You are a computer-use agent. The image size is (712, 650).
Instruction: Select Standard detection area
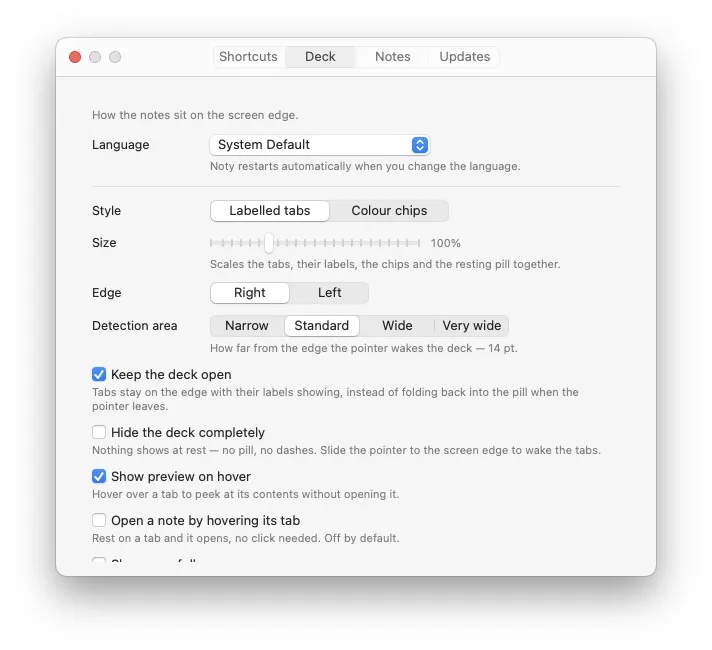pos(321,326)
